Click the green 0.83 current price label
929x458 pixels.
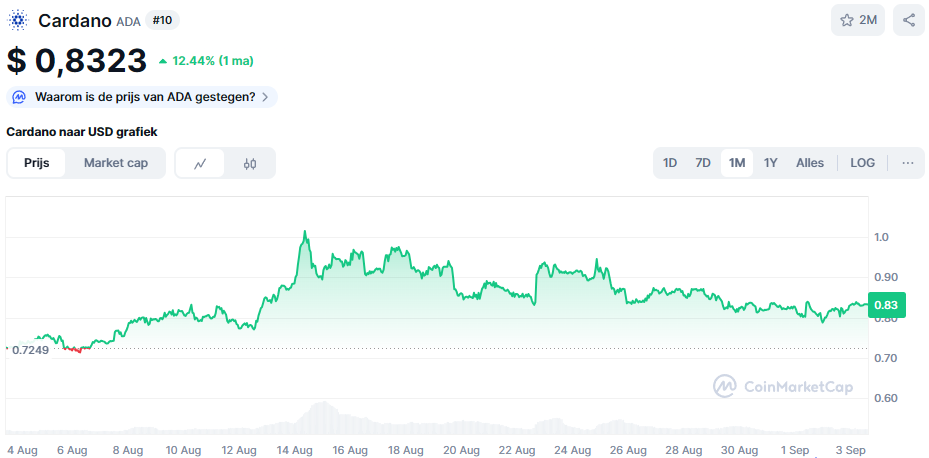click(886, 305)
